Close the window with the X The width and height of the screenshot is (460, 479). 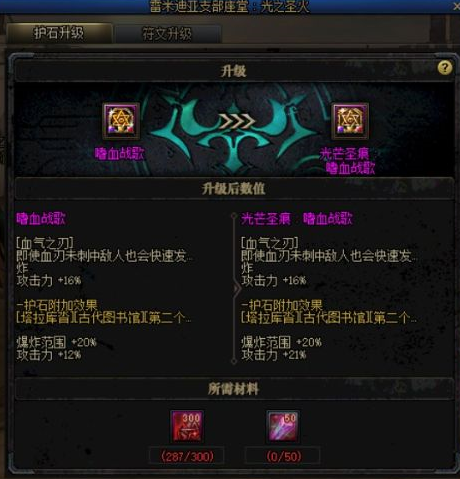456,6
